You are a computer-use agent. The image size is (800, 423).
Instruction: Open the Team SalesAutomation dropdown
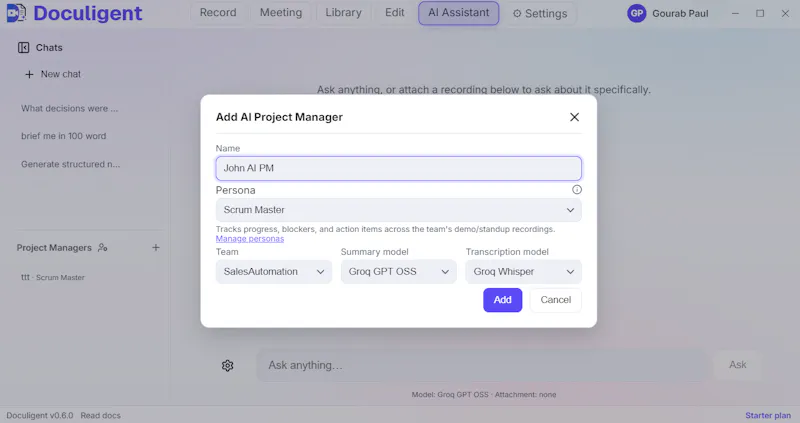[x=273, y=271]
